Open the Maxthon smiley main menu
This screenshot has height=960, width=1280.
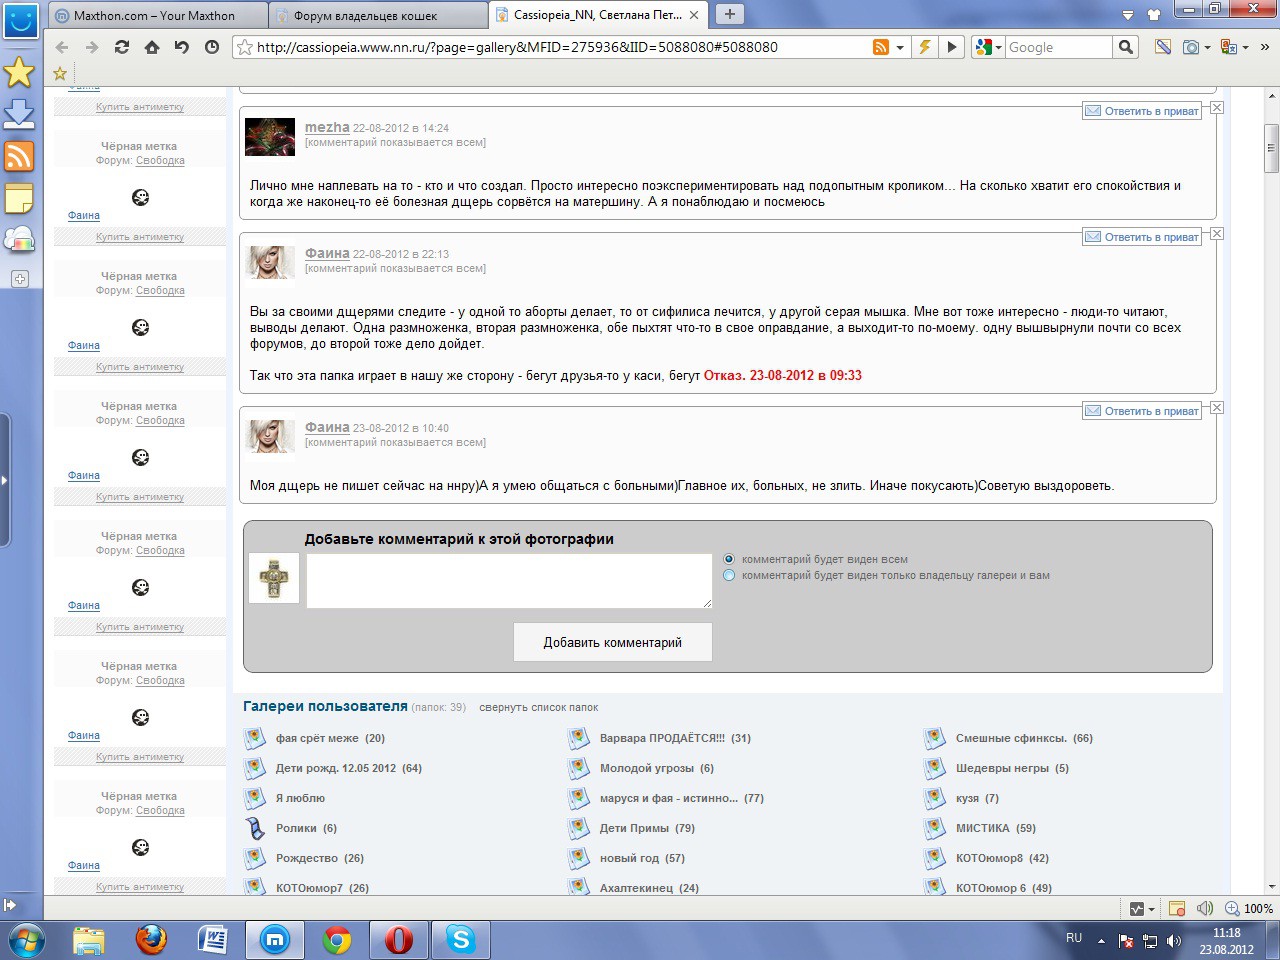(20, 19)
